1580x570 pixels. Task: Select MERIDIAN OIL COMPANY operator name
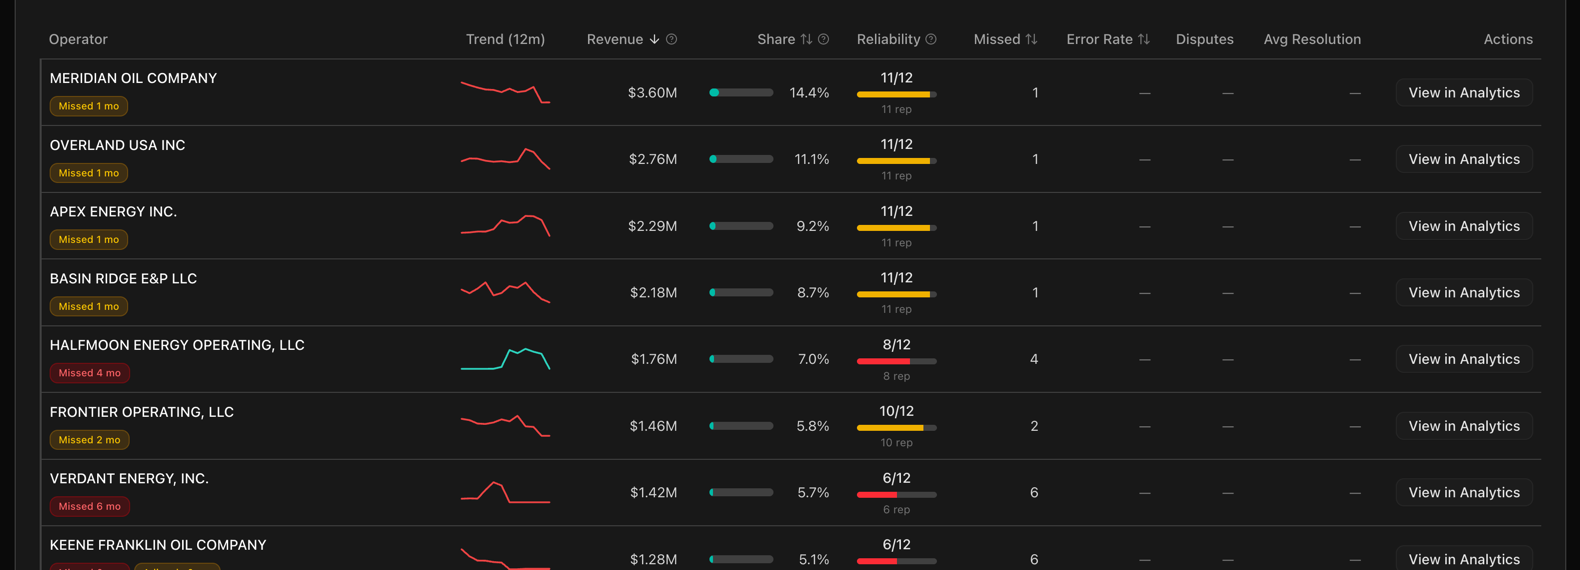coord(133,78)
